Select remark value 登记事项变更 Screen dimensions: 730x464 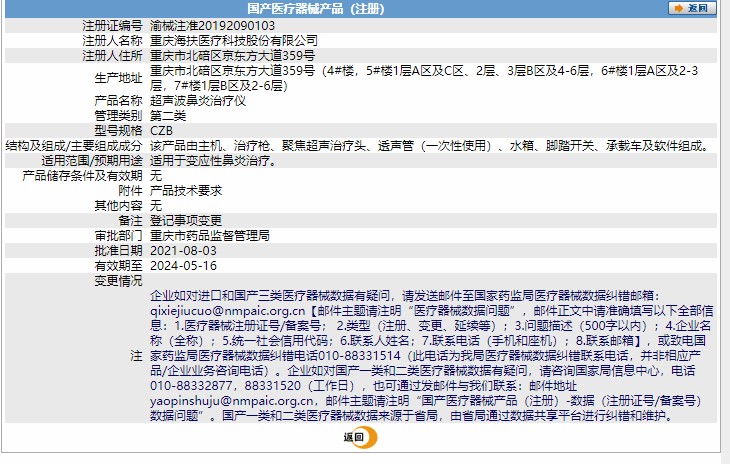186,221
